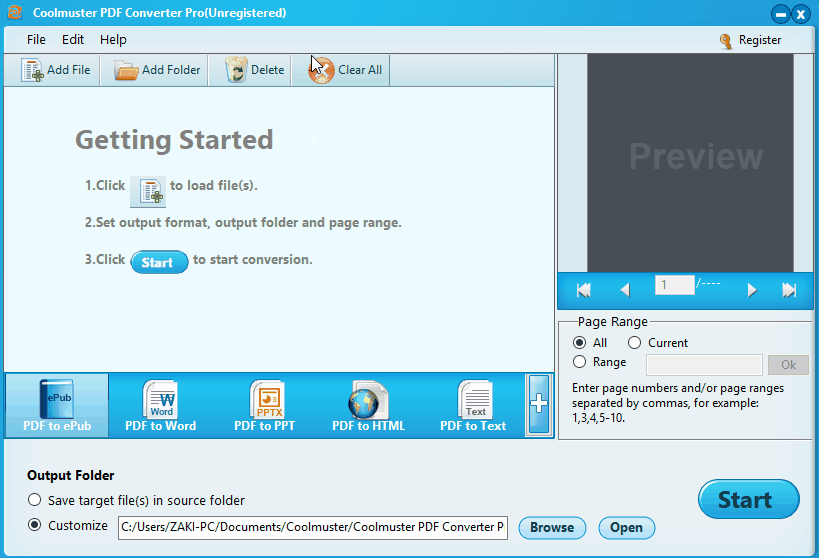This screenshot has height=558, width=819.
Task: Go to next preview page
Action: click(752, 290)
